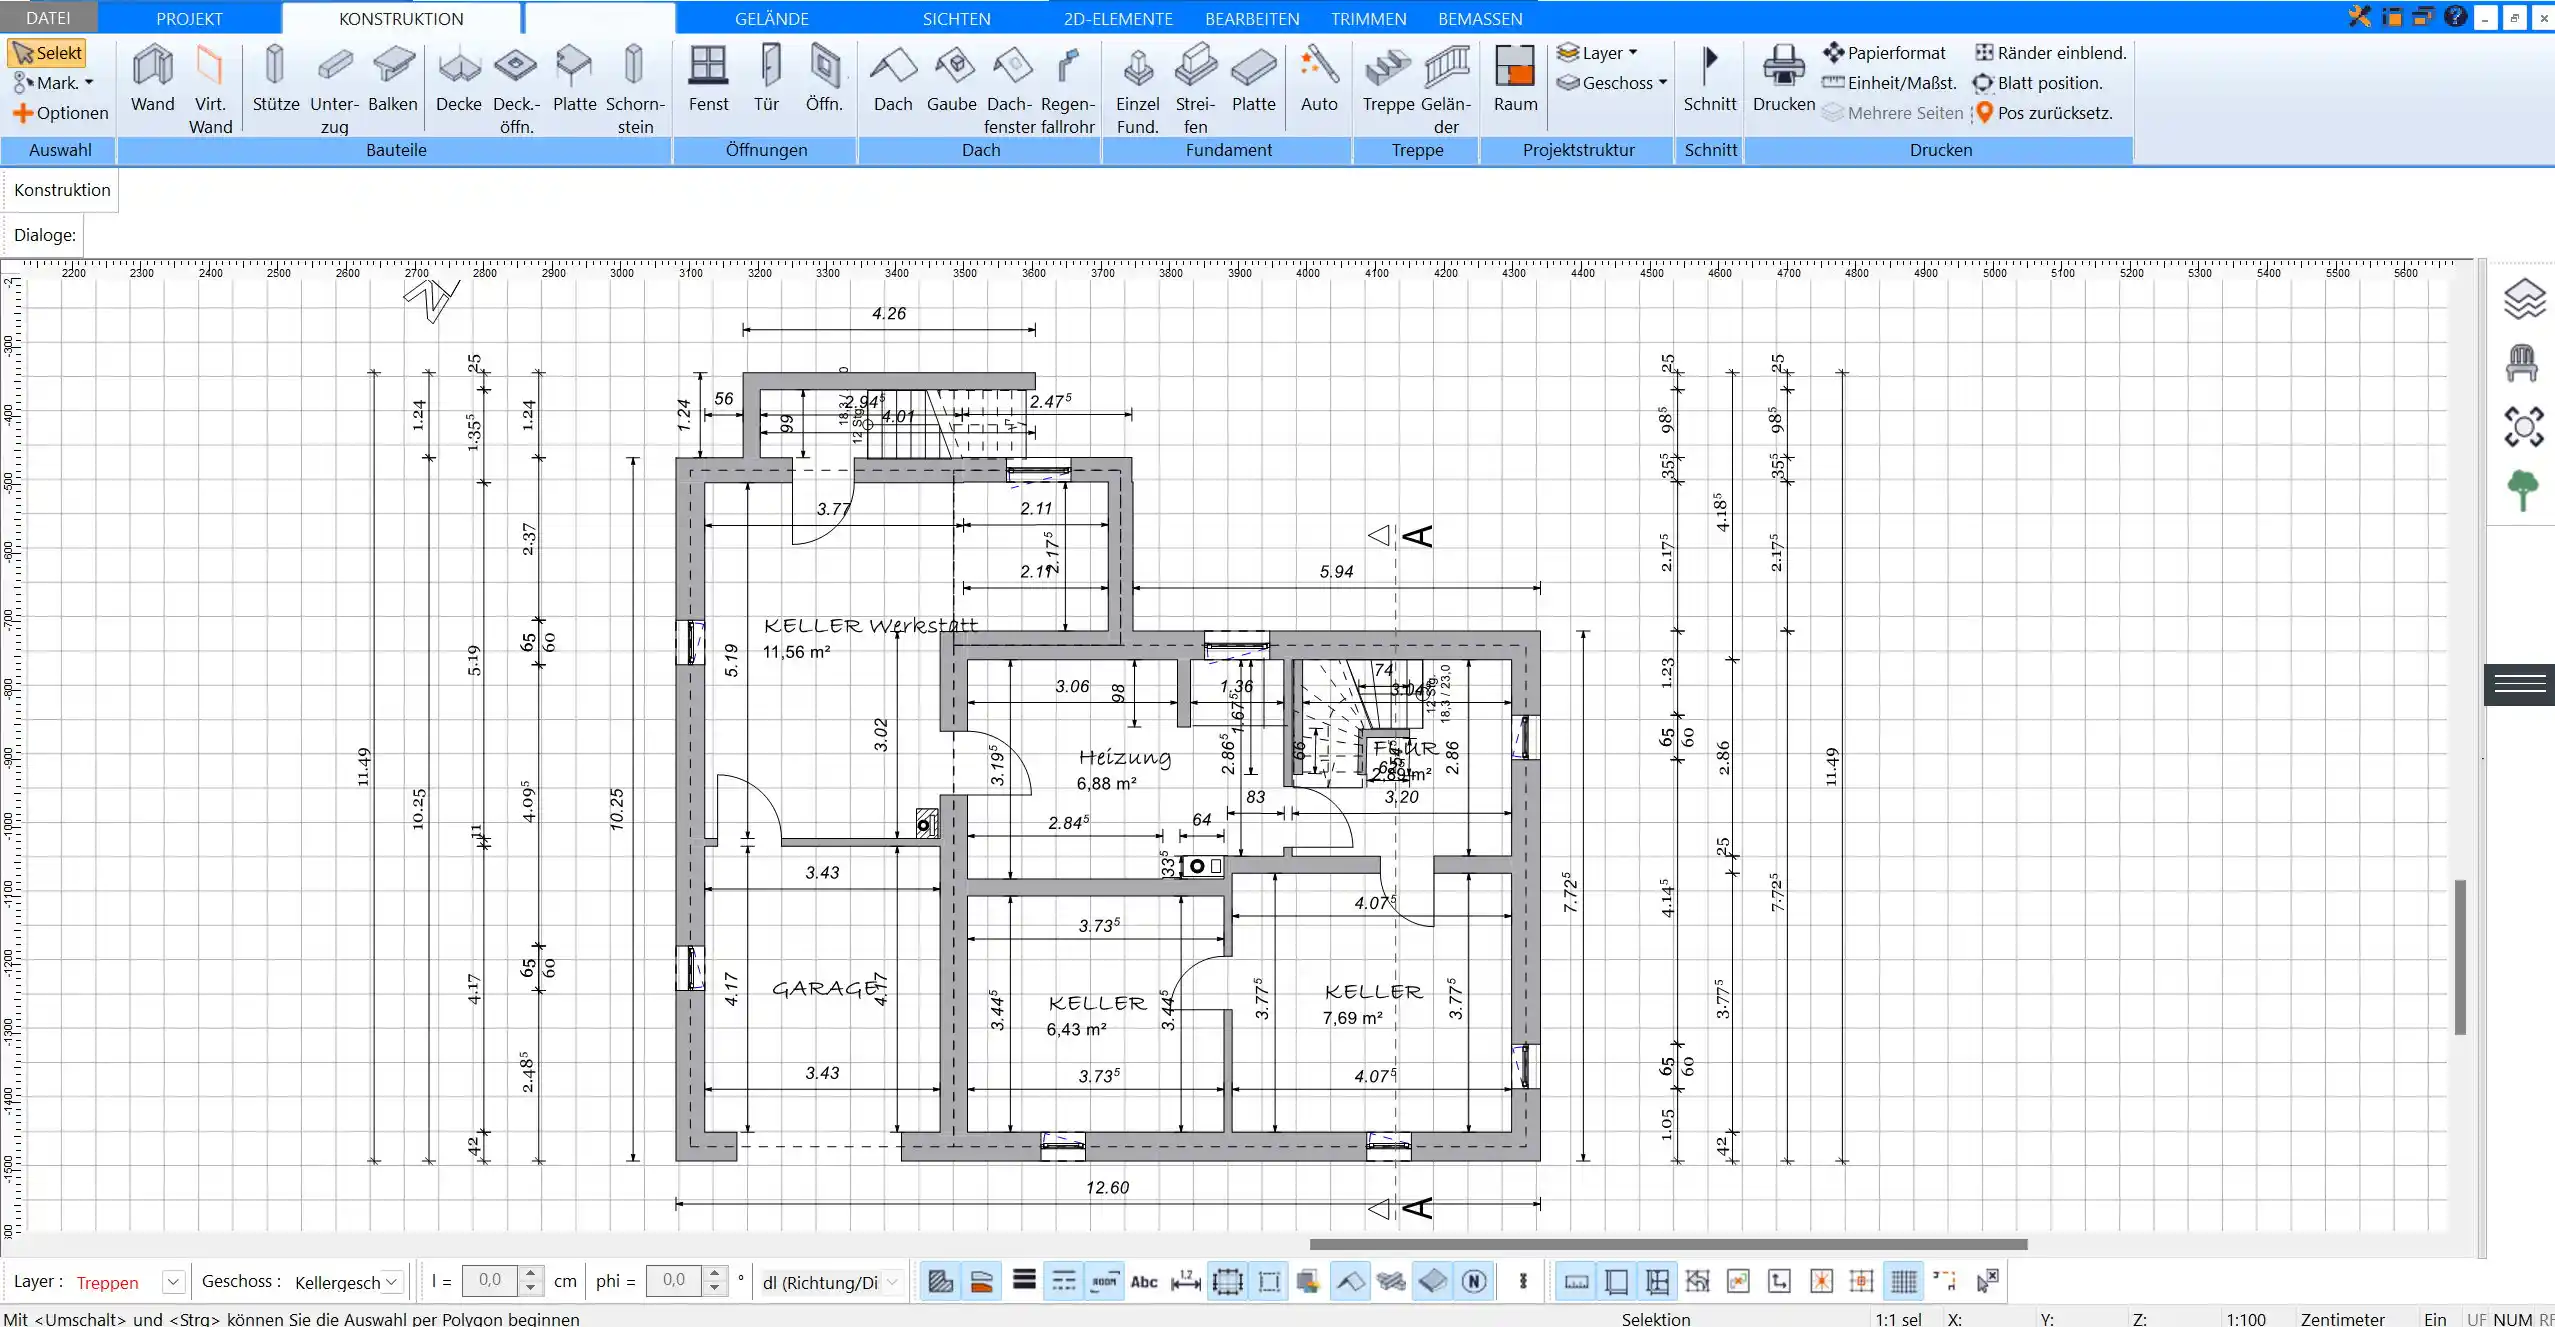Select the foundation Platte tool

[x=1254, y=79]
